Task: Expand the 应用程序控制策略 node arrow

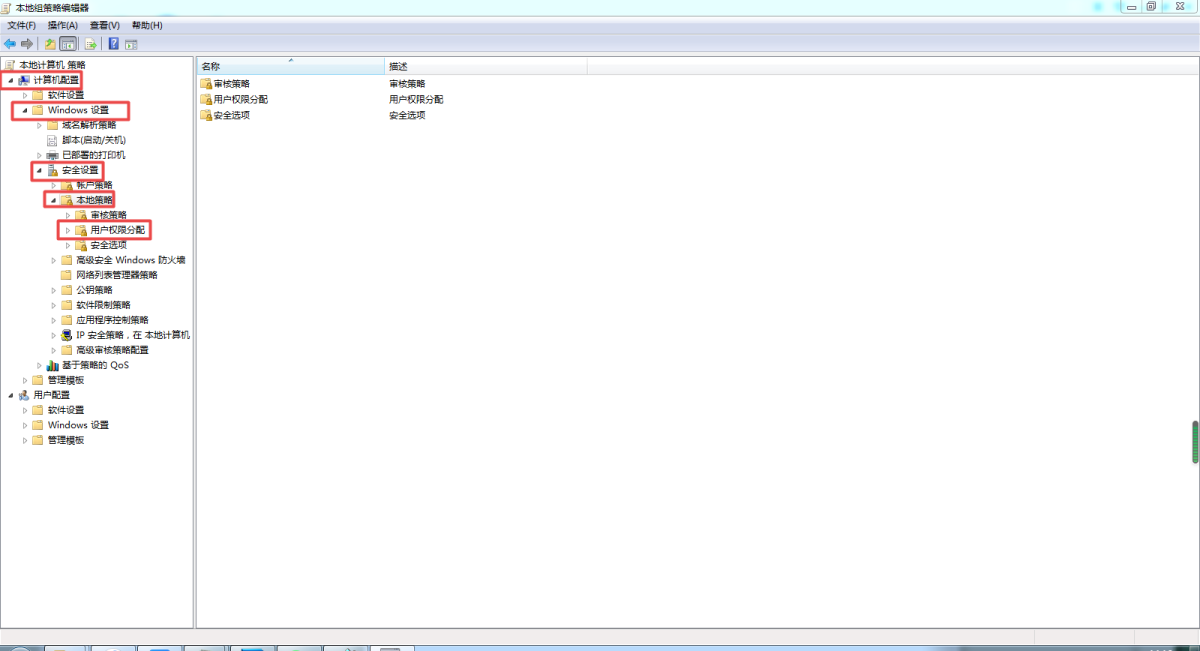Action: pos(54,320)
